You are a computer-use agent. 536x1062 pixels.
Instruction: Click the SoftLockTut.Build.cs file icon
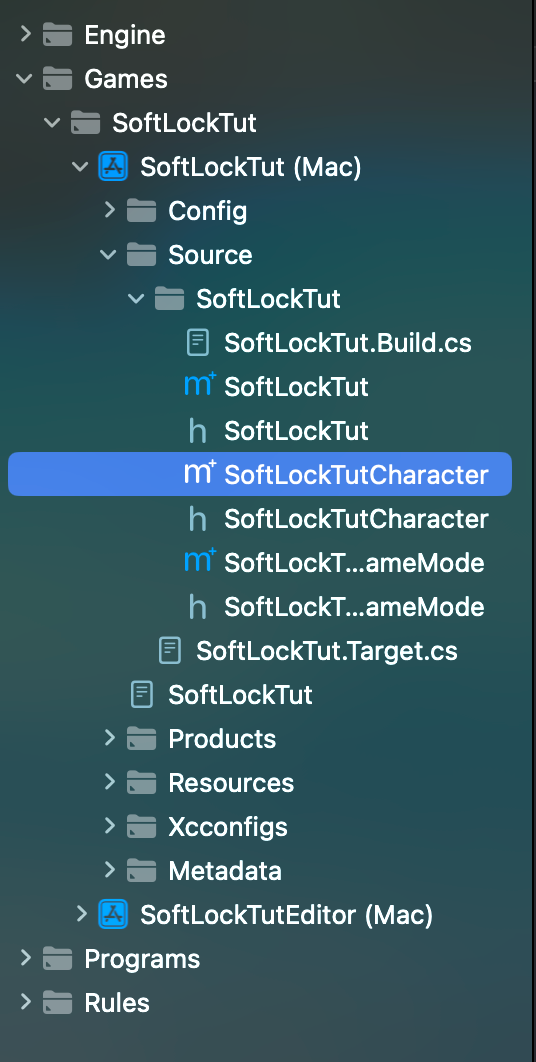click(x=197, y=343)
